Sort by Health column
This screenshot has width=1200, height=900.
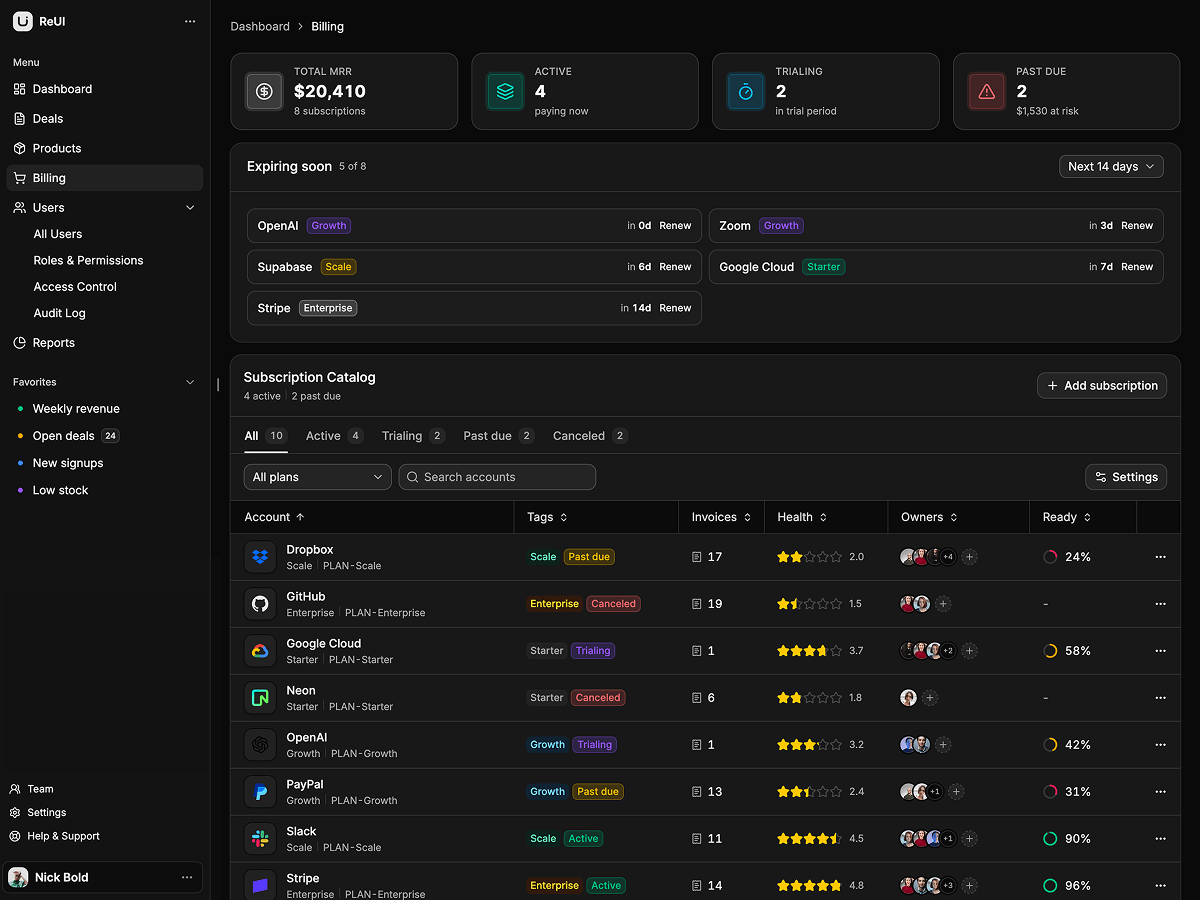coord(802,517)
